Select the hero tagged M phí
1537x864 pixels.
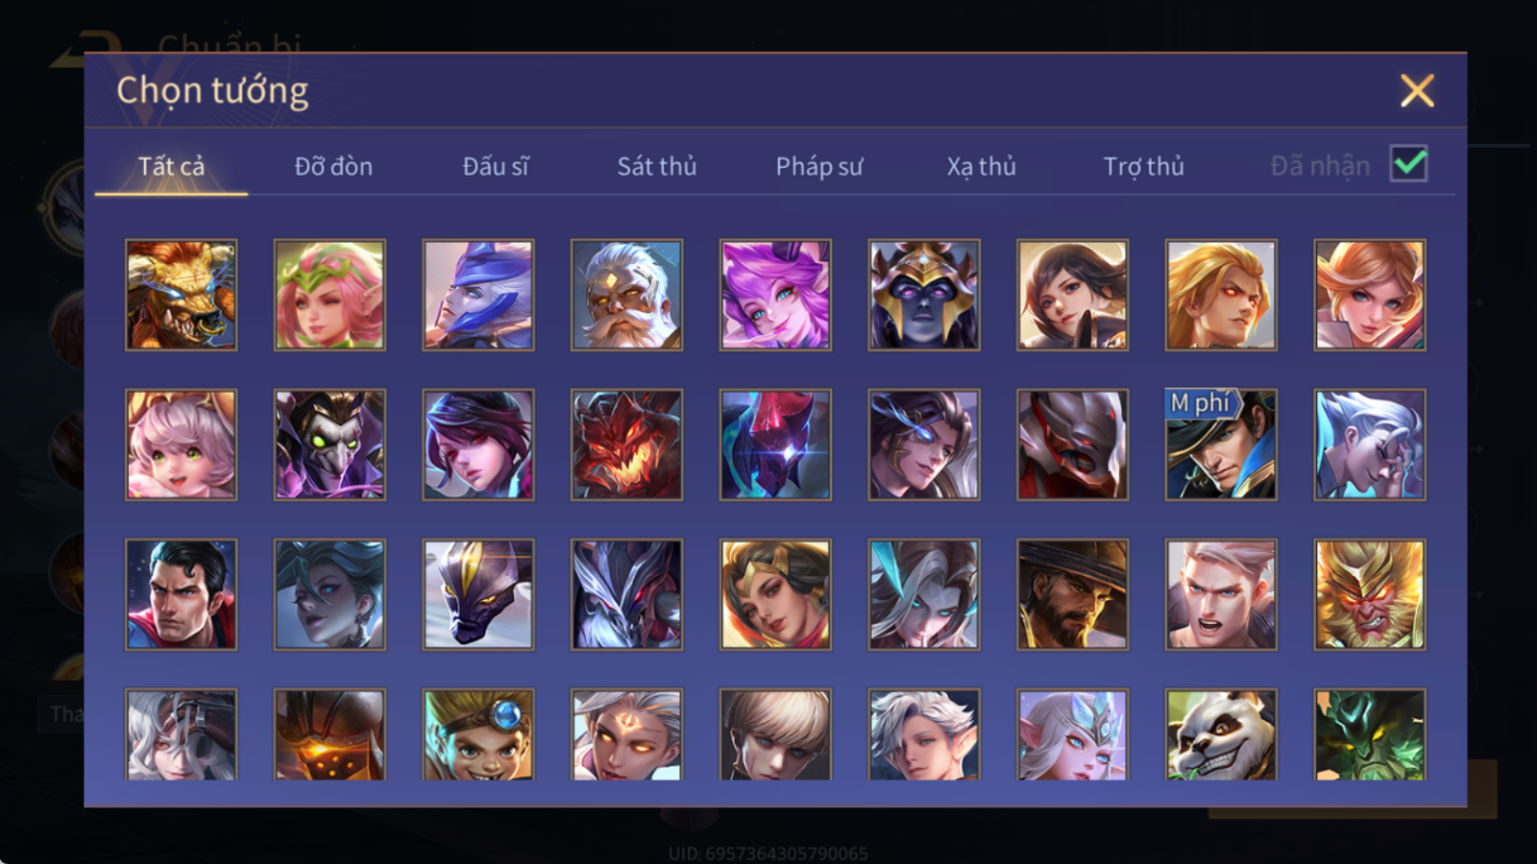tap(1221, 445)
